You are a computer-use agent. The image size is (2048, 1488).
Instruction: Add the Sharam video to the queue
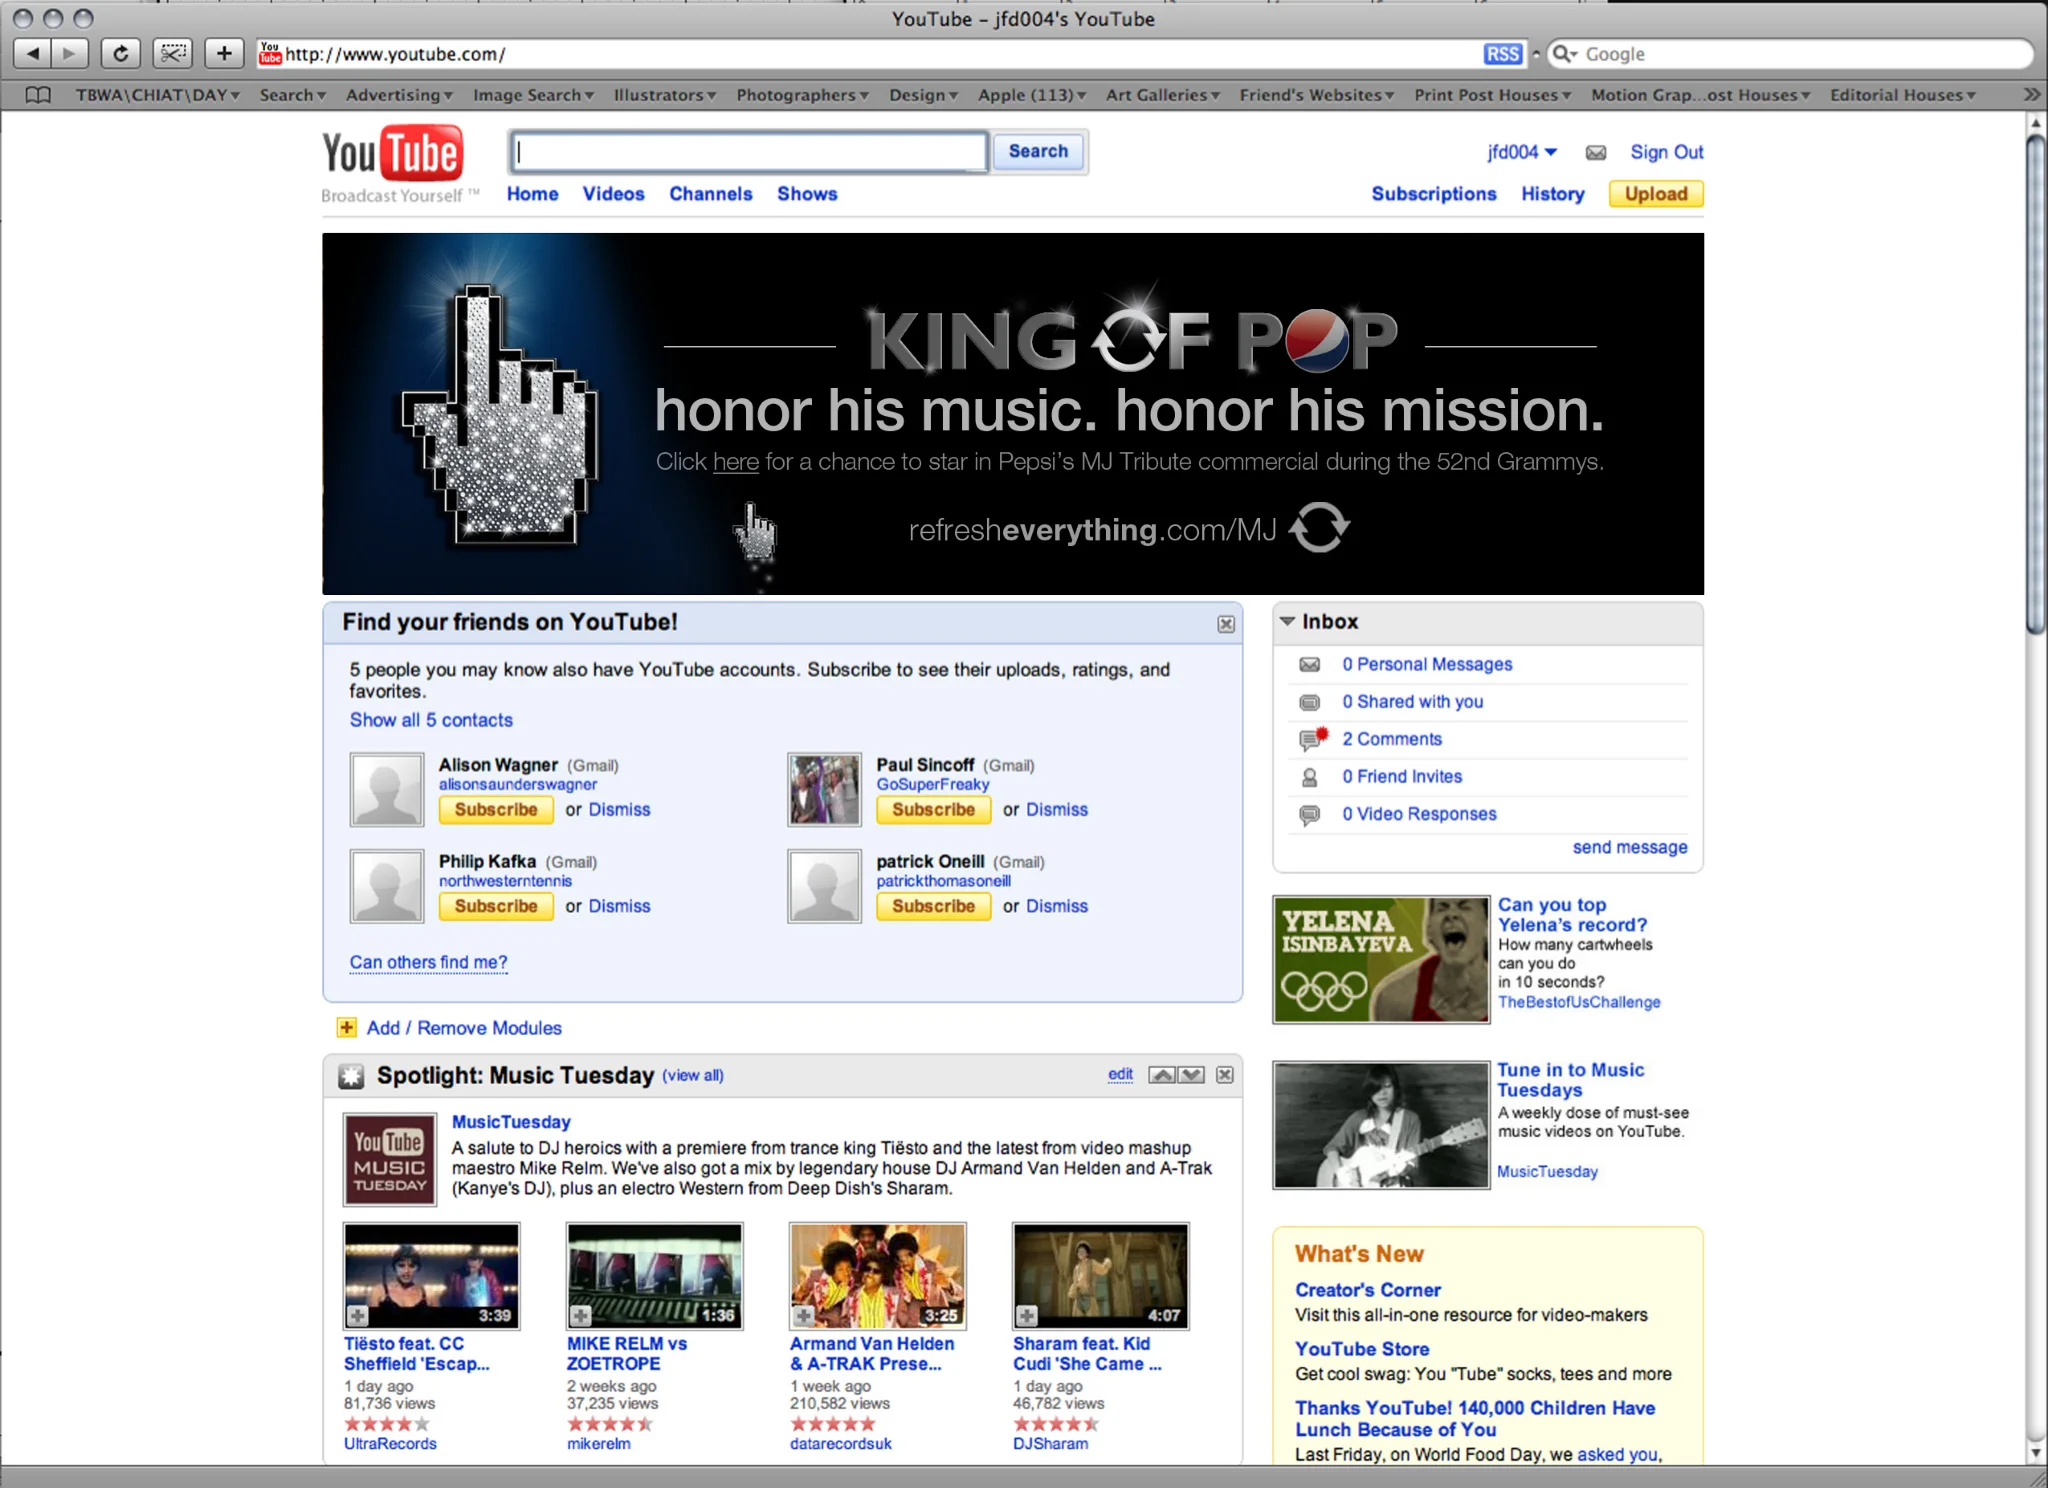point(1027,1316)
